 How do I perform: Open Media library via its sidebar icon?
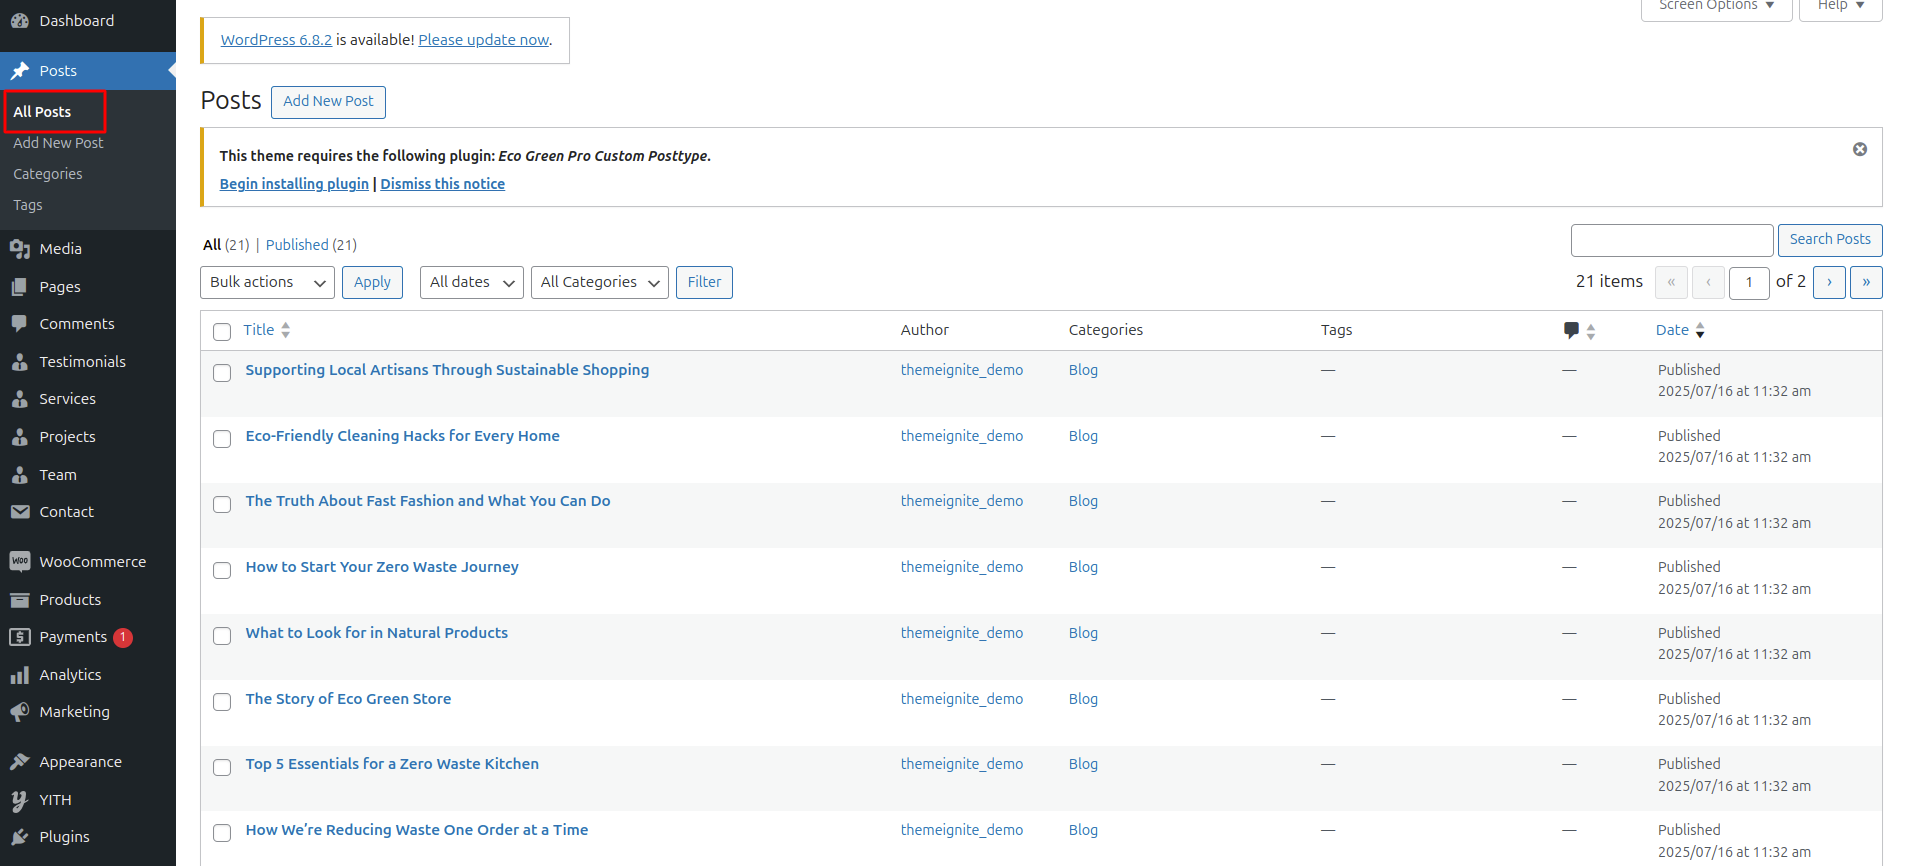(x=20, y=249)
